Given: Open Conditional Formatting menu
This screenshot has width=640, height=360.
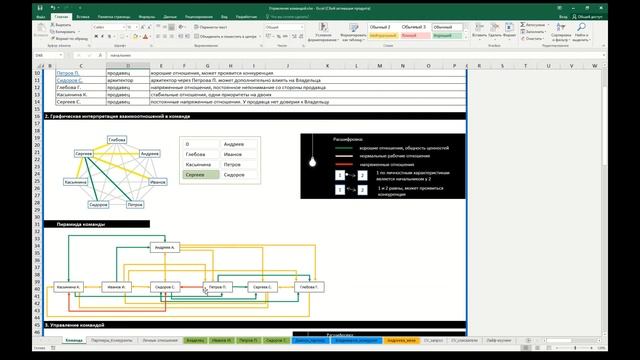Looking at the screenshot, I should tap(323, 32).
